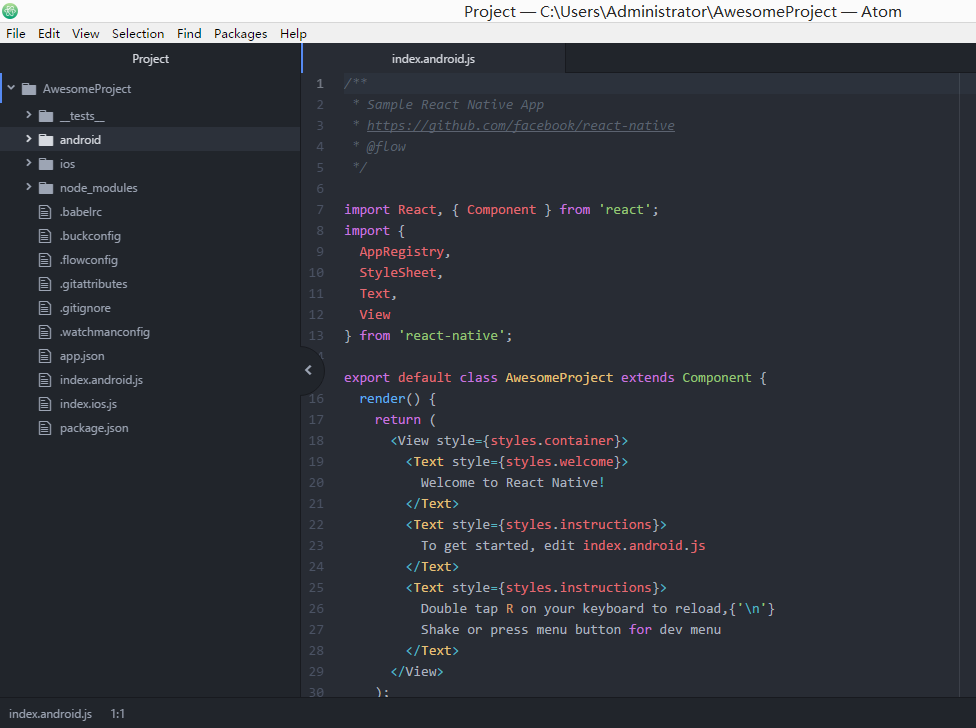The width and height of the screenshot is (976, 728).
Task: Expand the android folder chevron
Action: pyautogui.click(x=29, y=139)
